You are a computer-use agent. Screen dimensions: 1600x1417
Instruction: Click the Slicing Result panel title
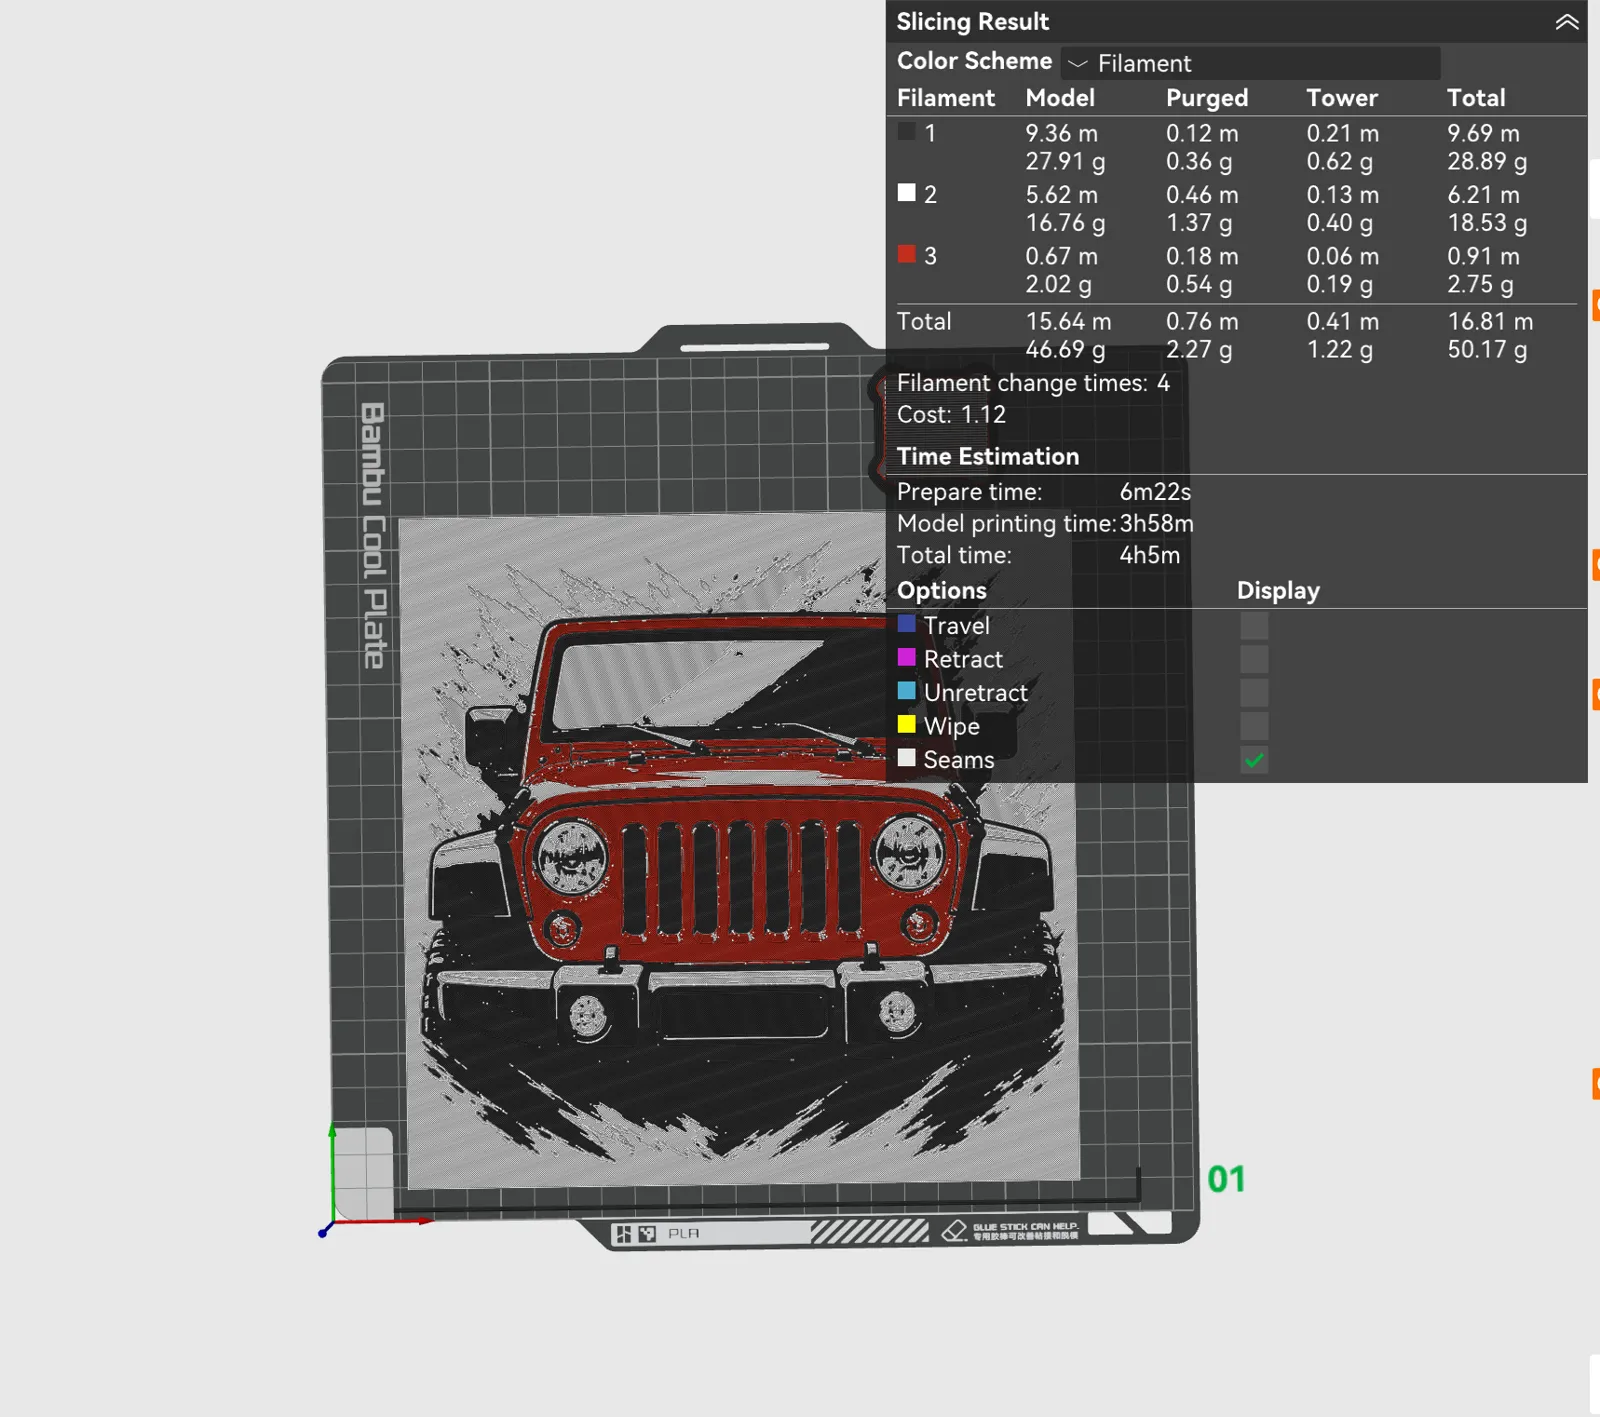972,21
